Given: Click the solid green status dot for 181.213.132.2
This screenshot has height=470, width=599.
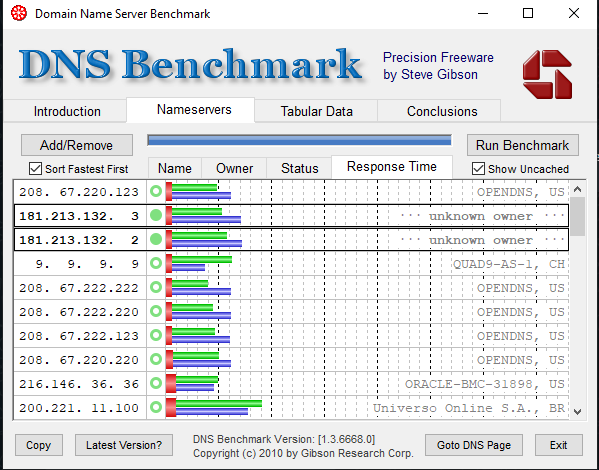Looking at the screenshot, I should click(156, 240).
